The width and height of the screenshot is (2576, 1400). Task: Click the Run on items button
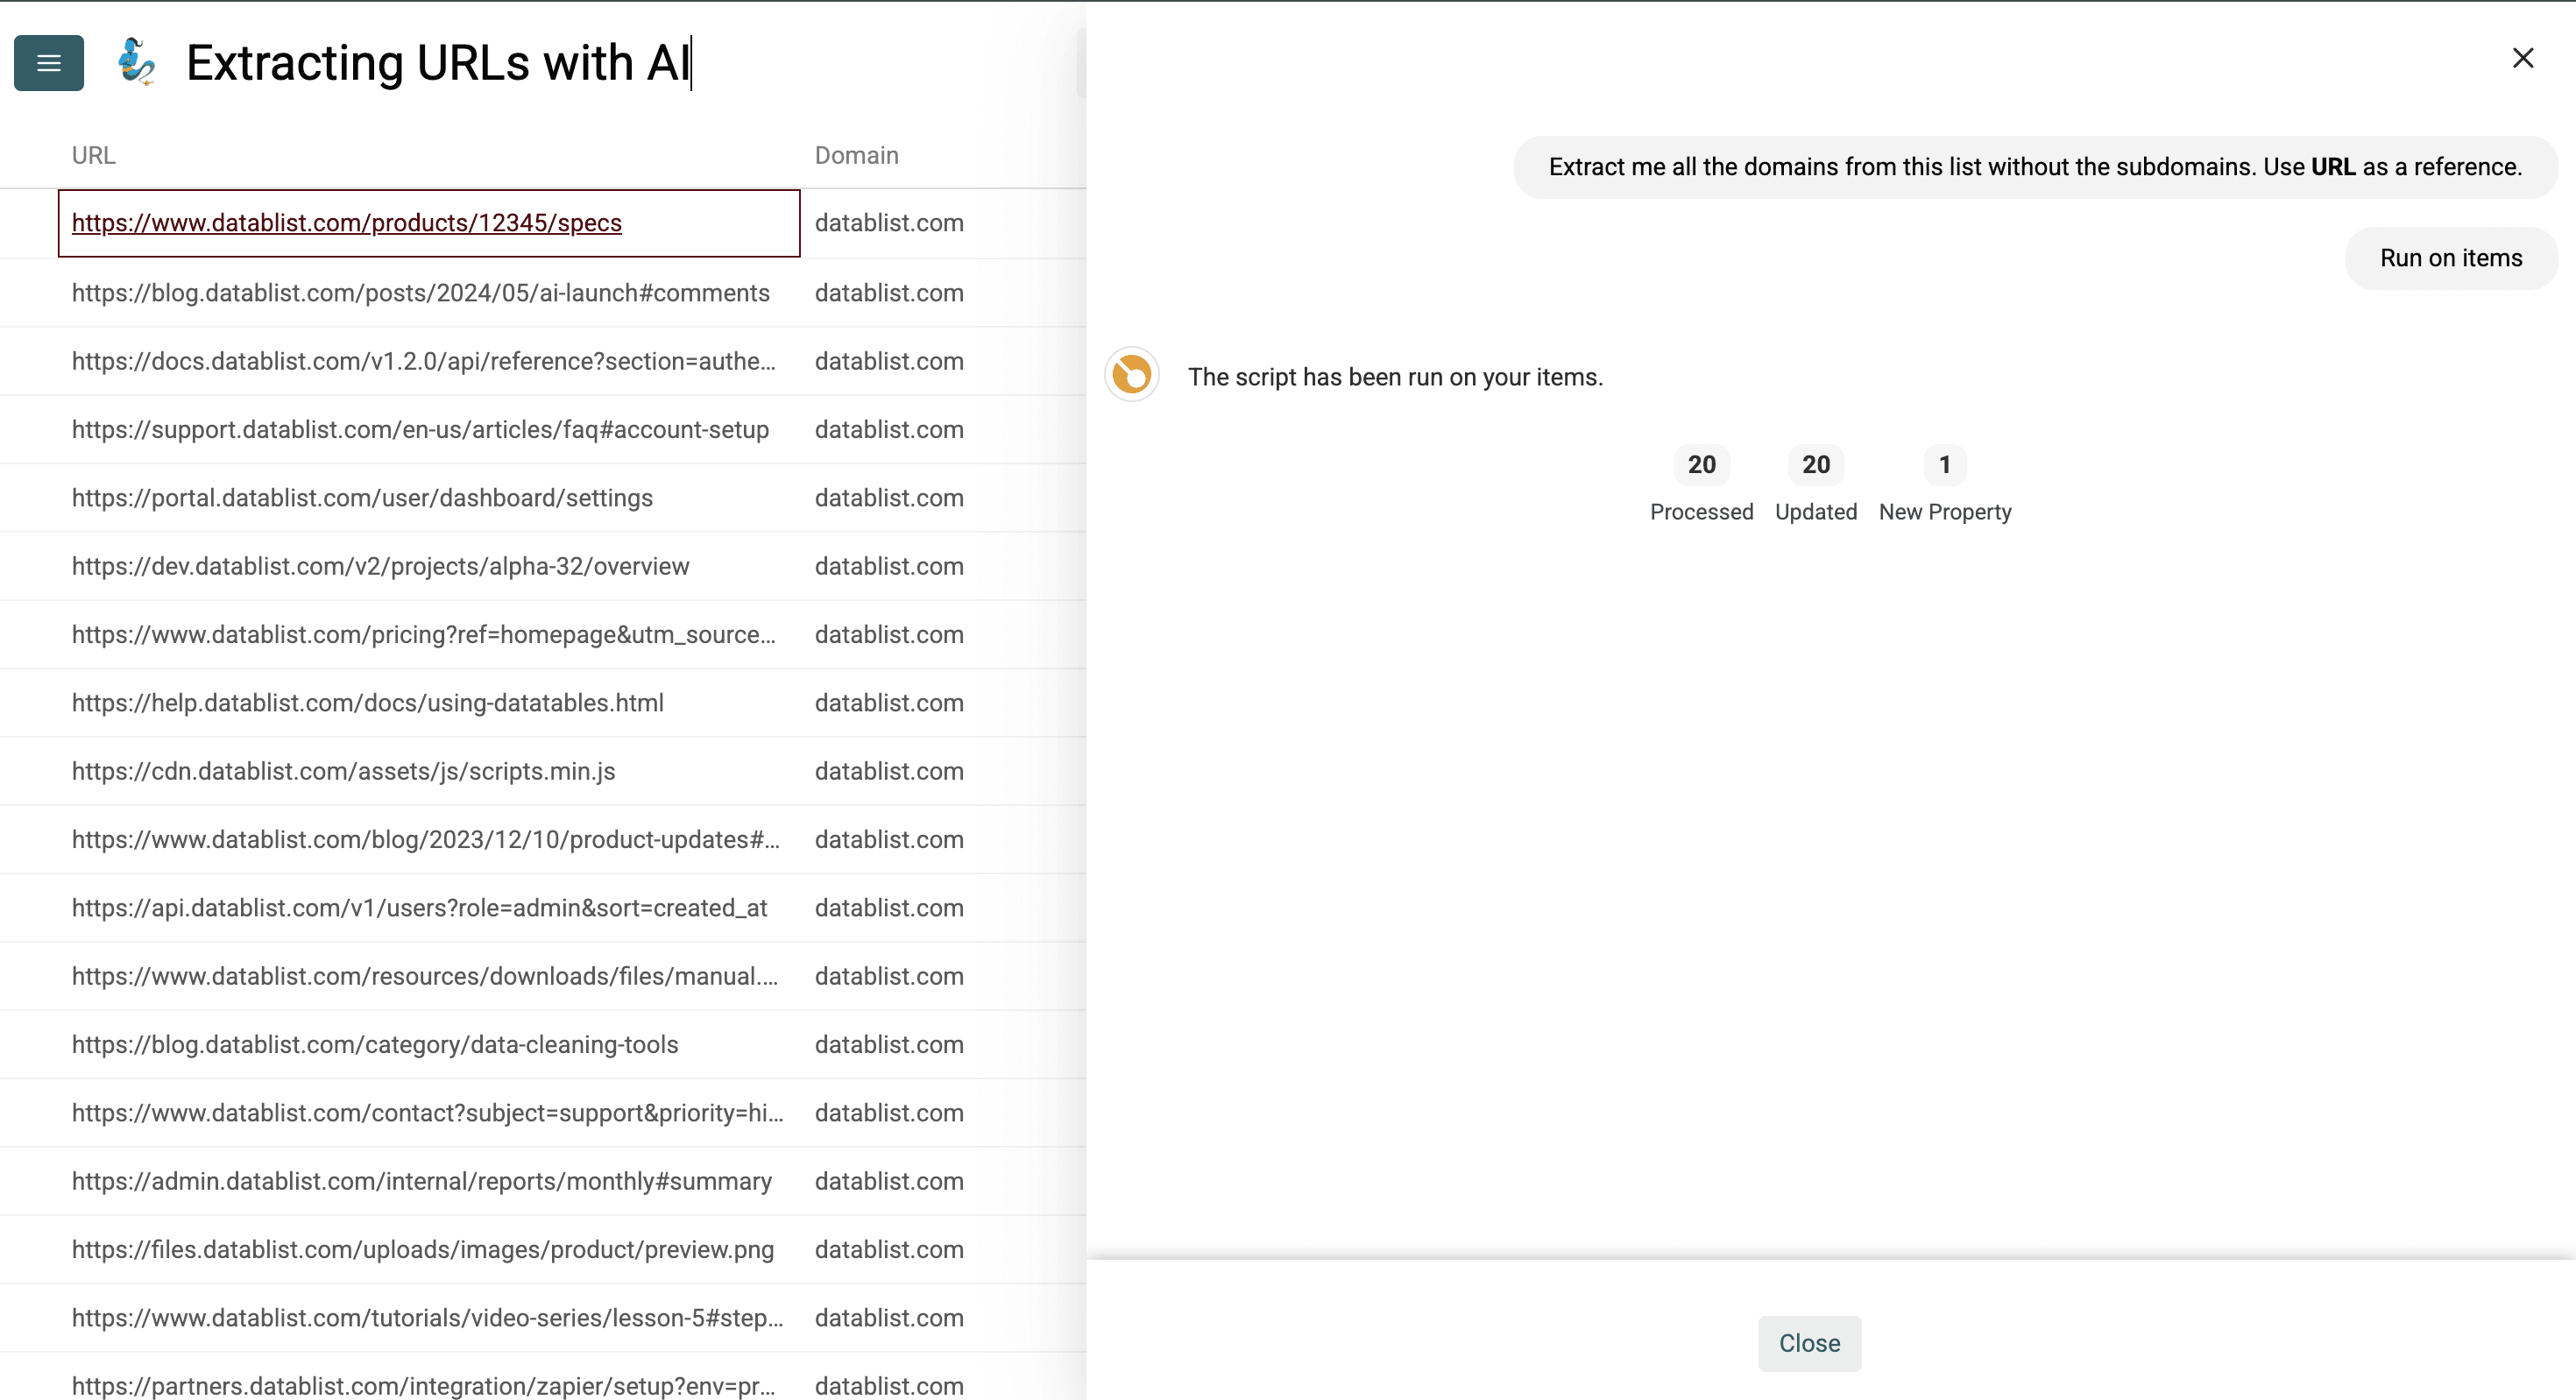click(x=2451, y=257)
